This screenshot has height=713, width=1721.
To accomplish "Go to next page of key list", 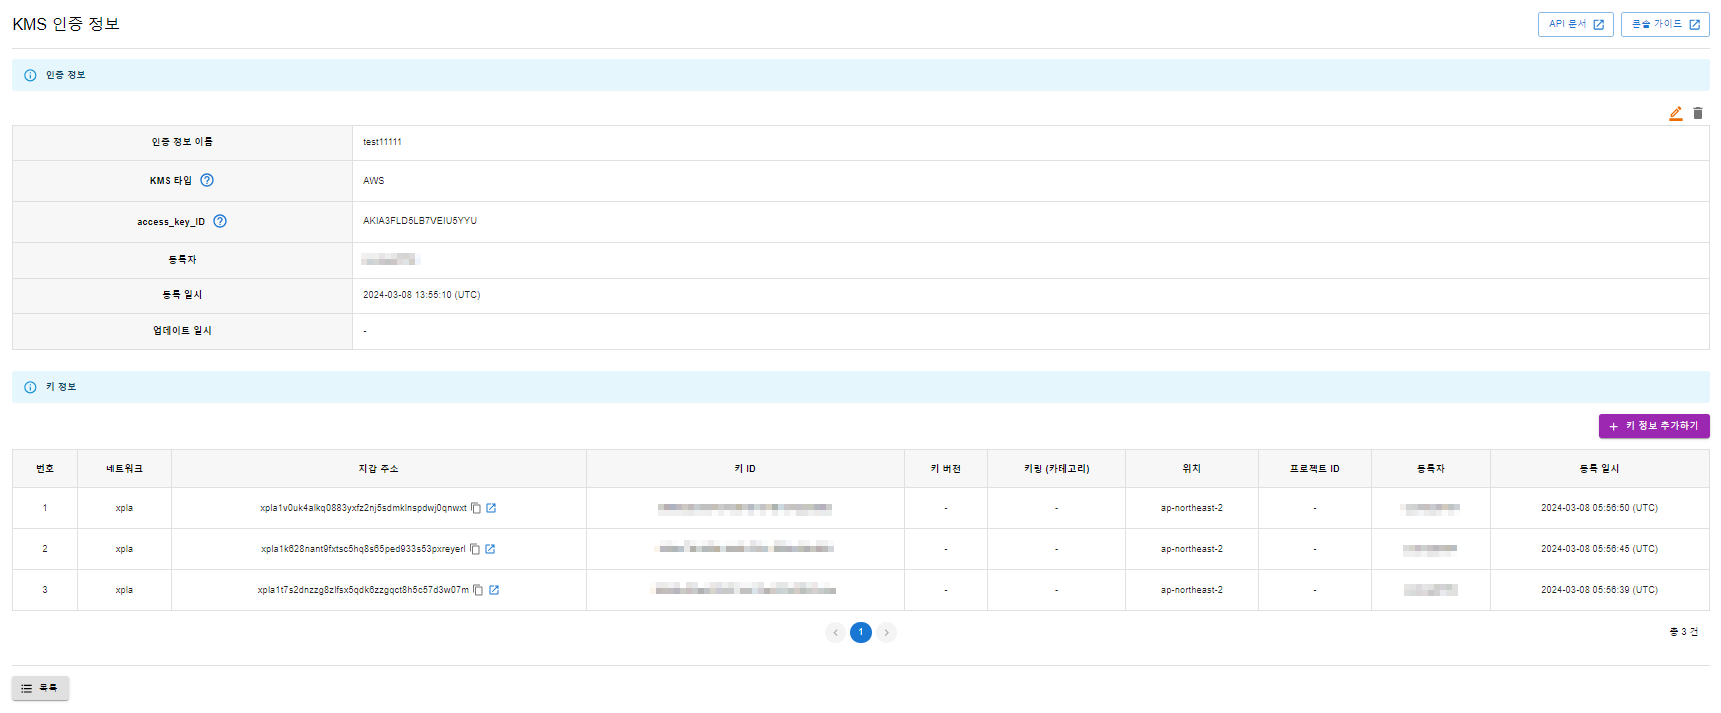I will (x=886, y=632).
